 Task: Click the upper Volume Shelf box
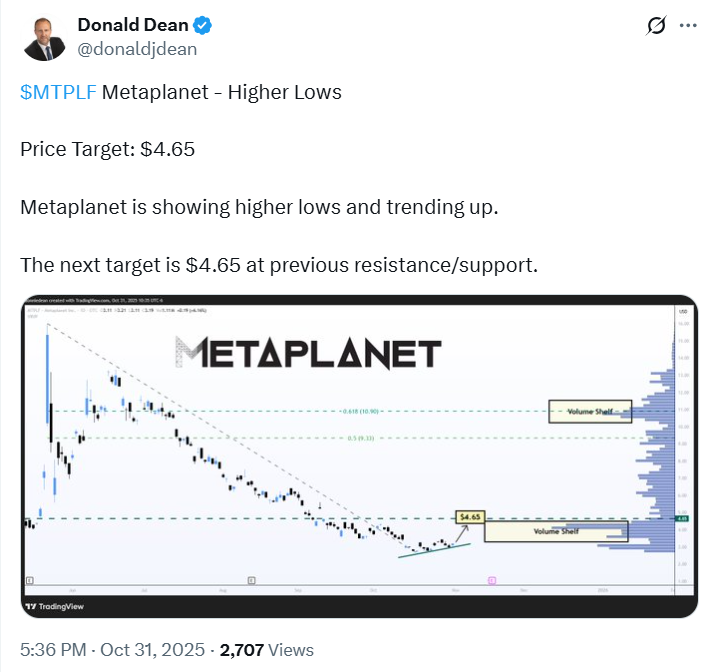click(x=589, y=410)
